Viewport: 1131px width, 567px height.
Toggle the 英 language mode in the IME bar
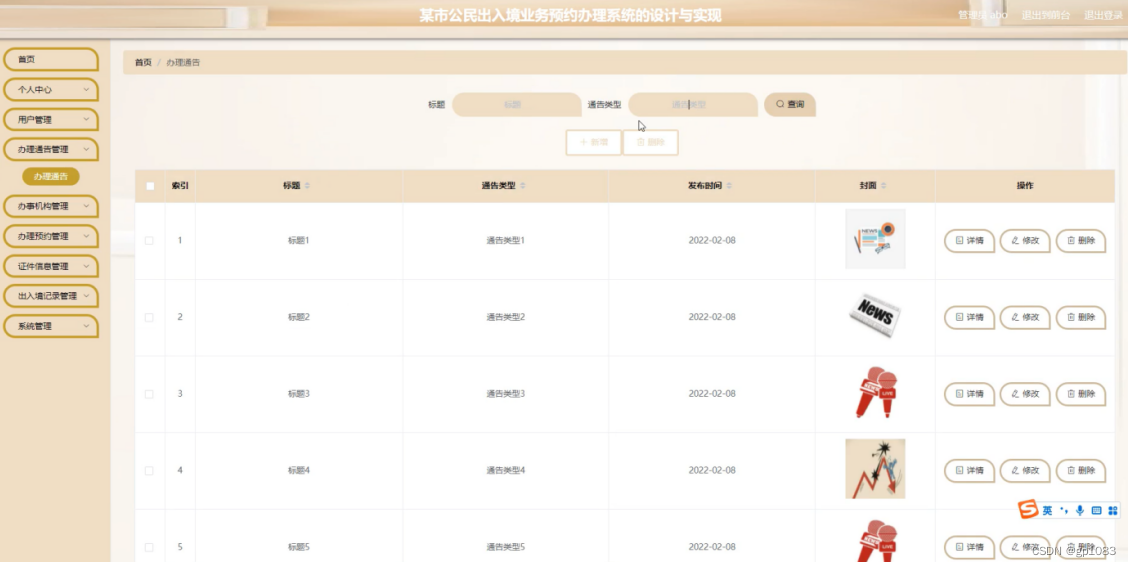(1047, 511)
